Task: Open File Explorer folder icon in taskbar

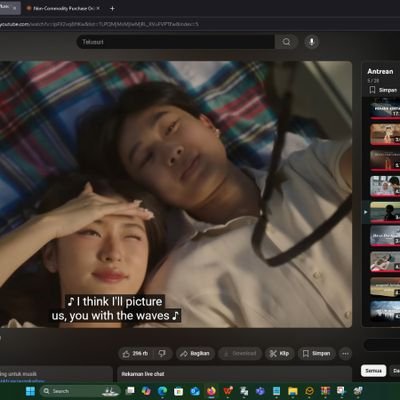Action: pos(293,391)
